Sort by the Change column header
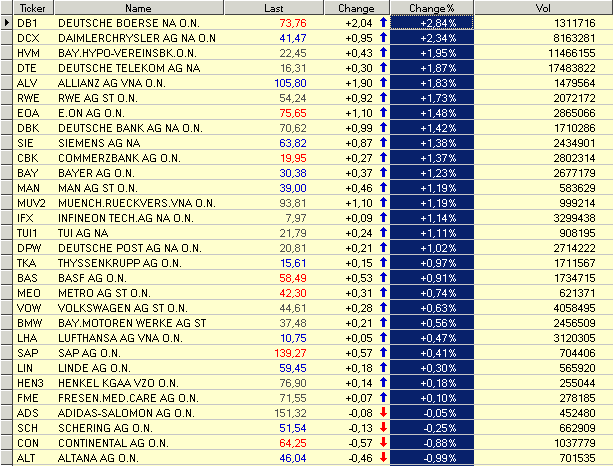Viewport: 613px width, 466px height. (x=357, y=8)
